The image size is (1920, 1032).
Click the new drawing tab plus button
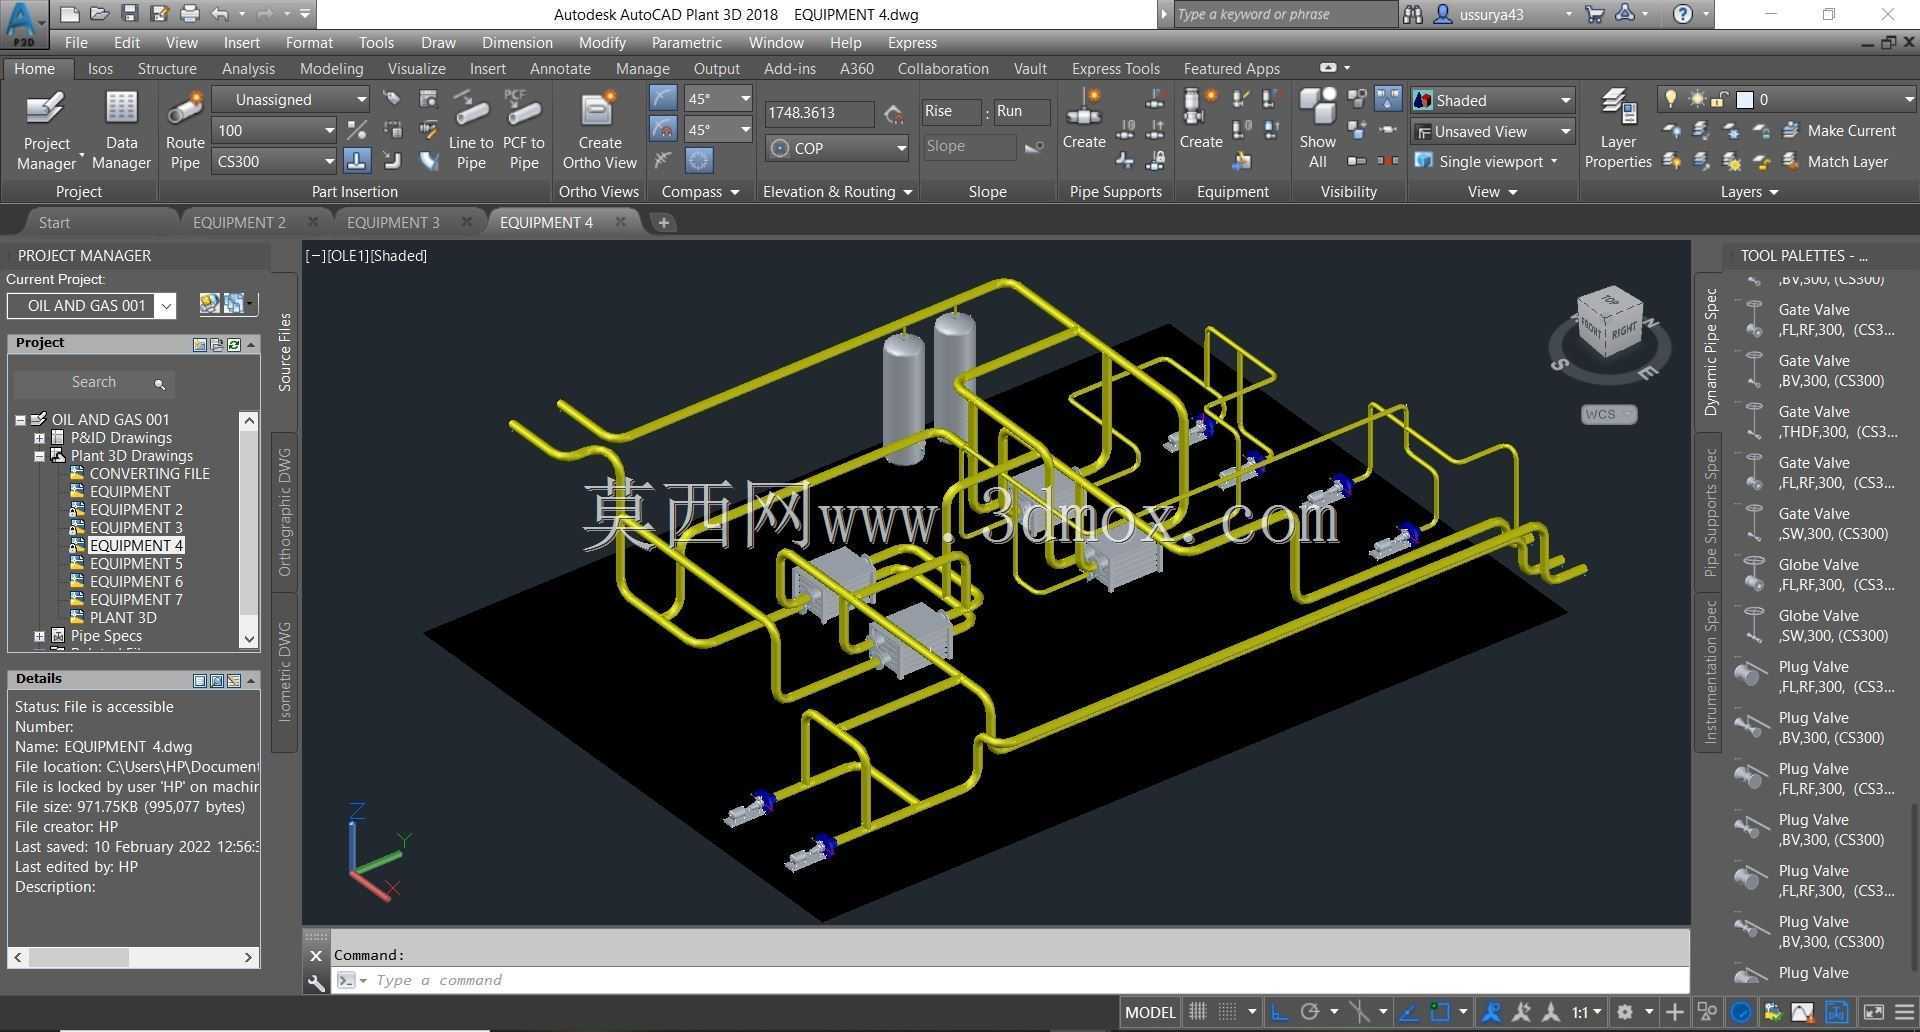[663, 222]
